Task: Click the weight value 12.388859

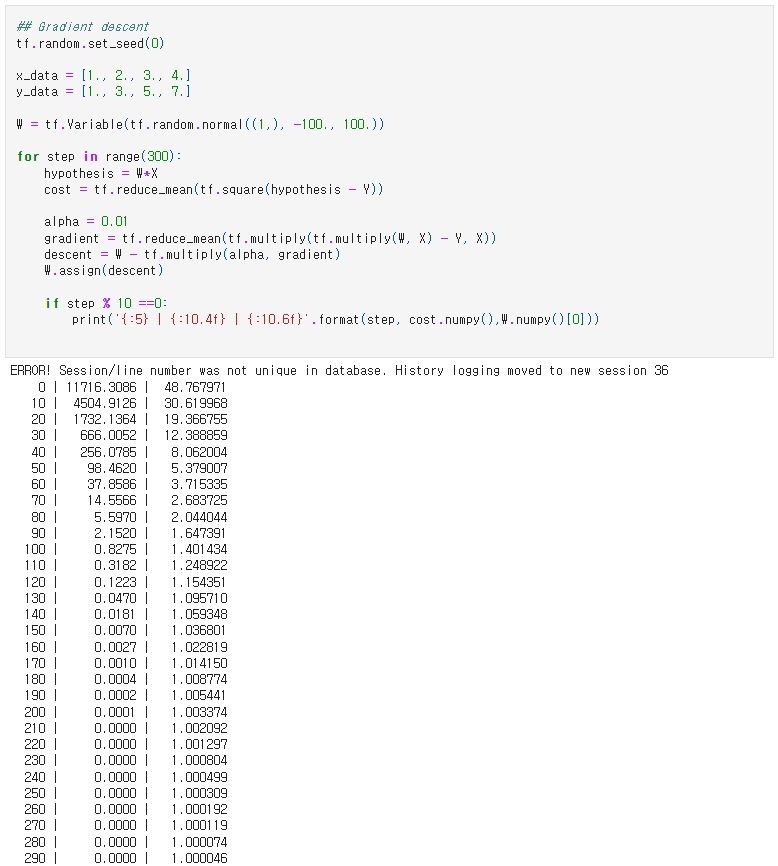Action: coord(195,435)
